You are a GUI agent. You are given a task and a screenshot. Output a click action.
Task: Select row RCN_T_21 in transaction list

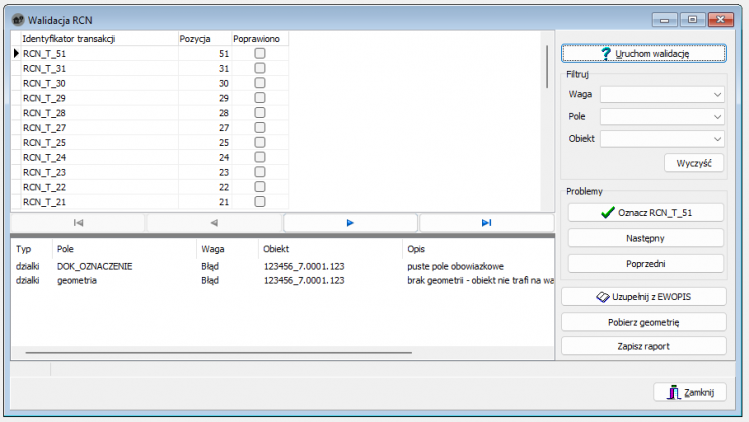point(150,202)
